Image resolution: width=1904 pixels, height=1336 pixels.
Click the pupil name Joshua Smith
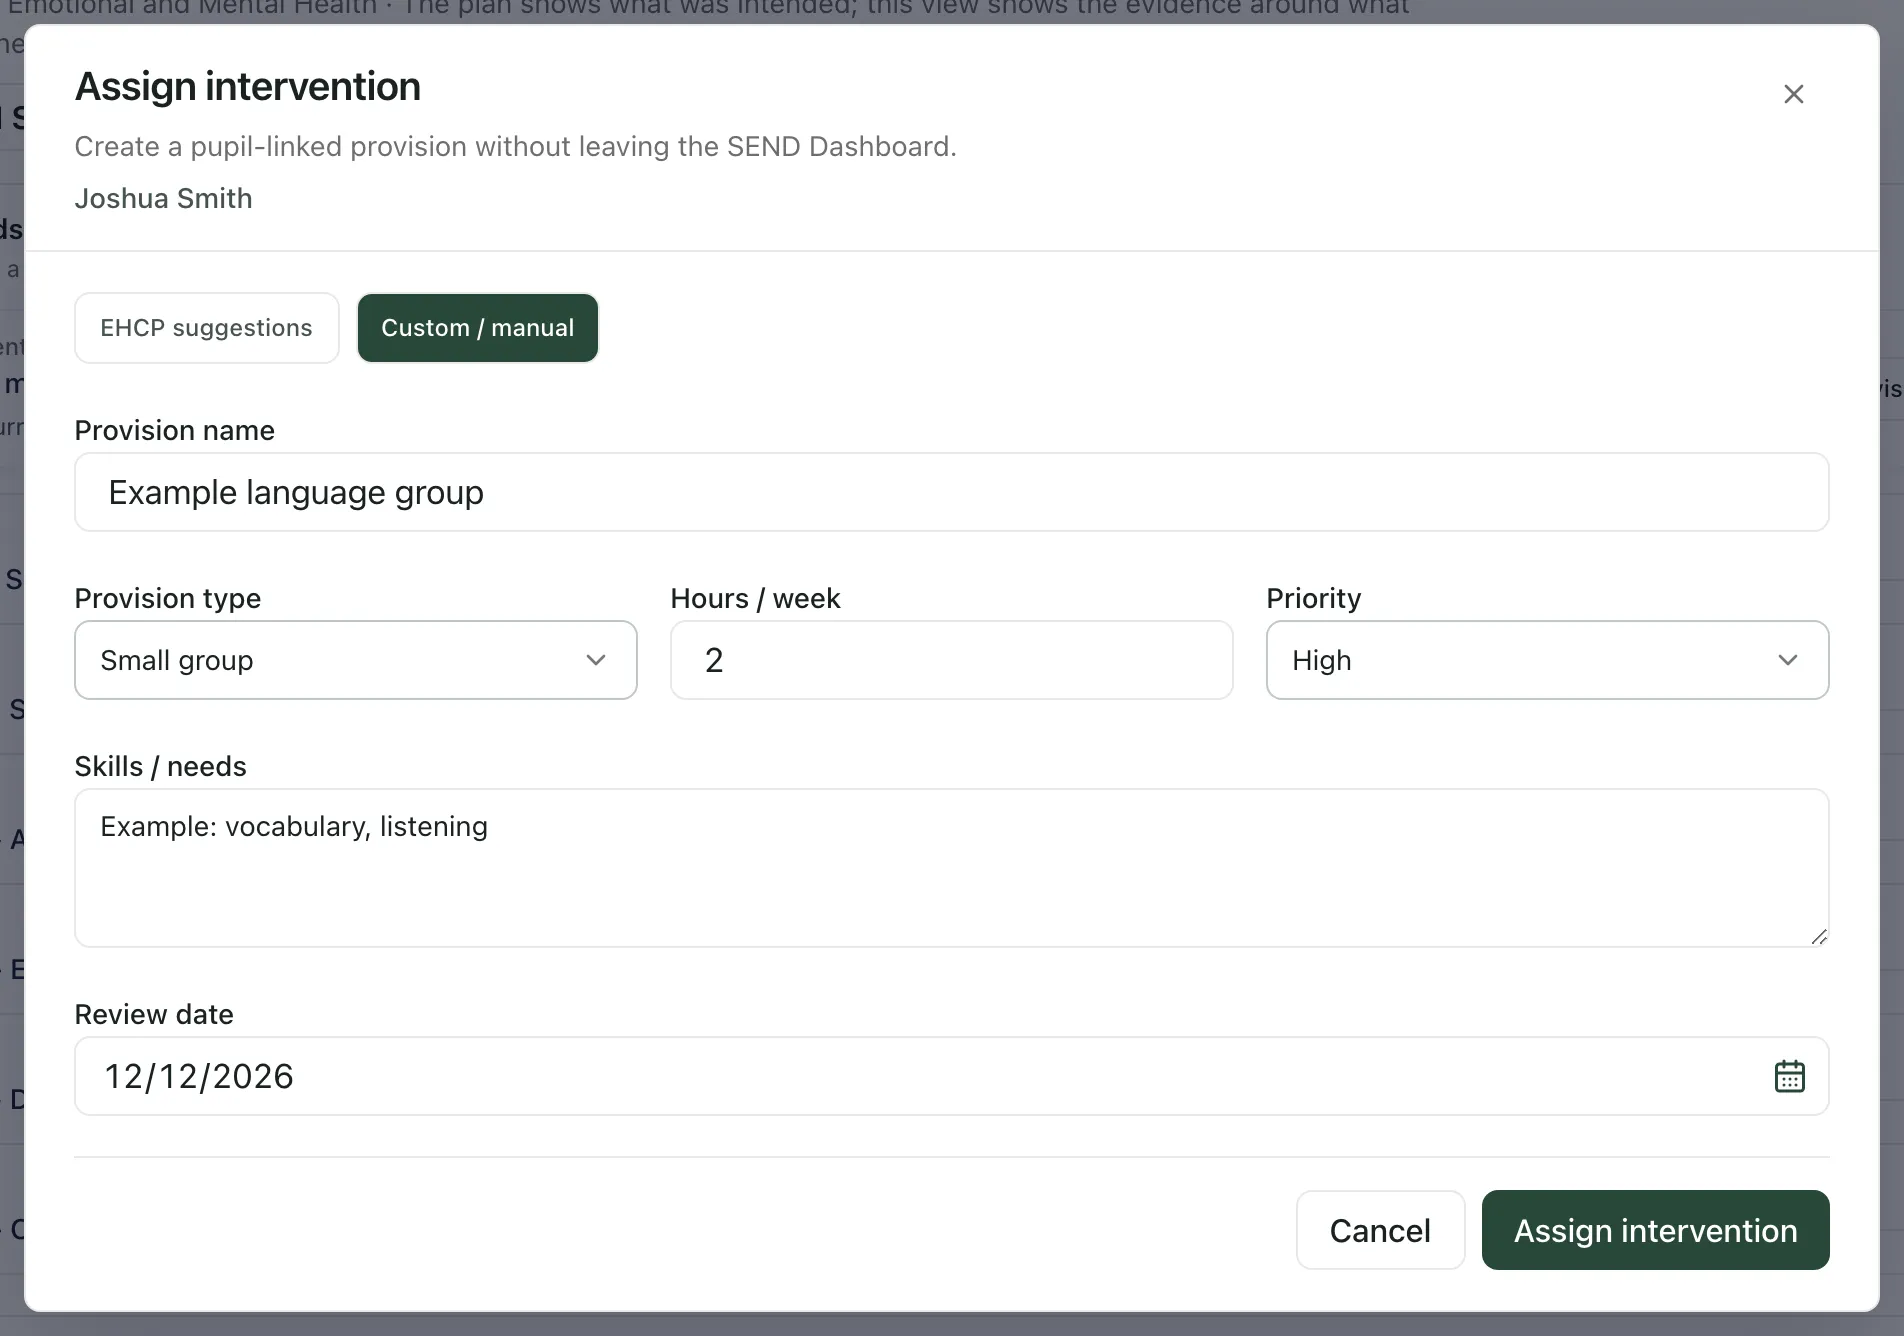[x=163, y=198]
